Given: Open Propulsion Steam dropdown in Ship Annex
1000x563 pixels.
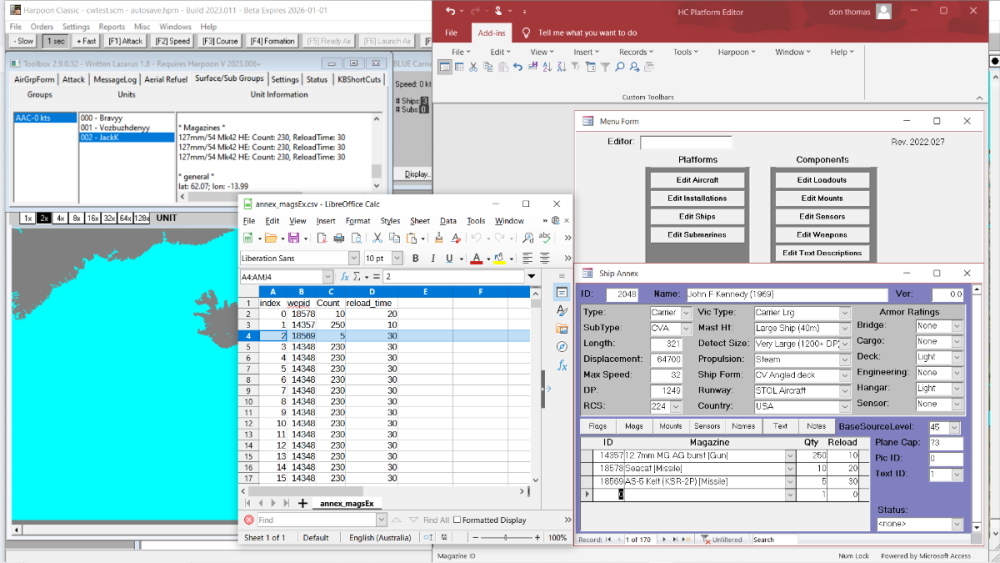Looking at the screenshot, I should click(x=844, y=360).
